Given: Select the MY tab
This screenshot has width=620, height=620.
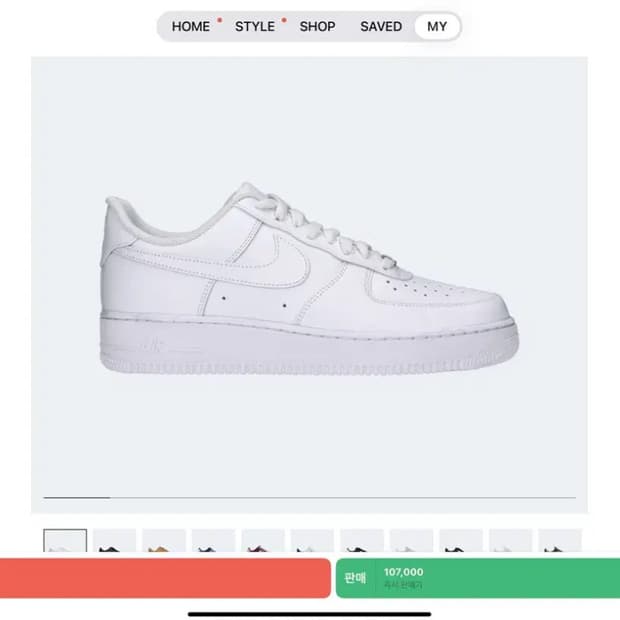Looking at the screenshot, I should 437,26.
